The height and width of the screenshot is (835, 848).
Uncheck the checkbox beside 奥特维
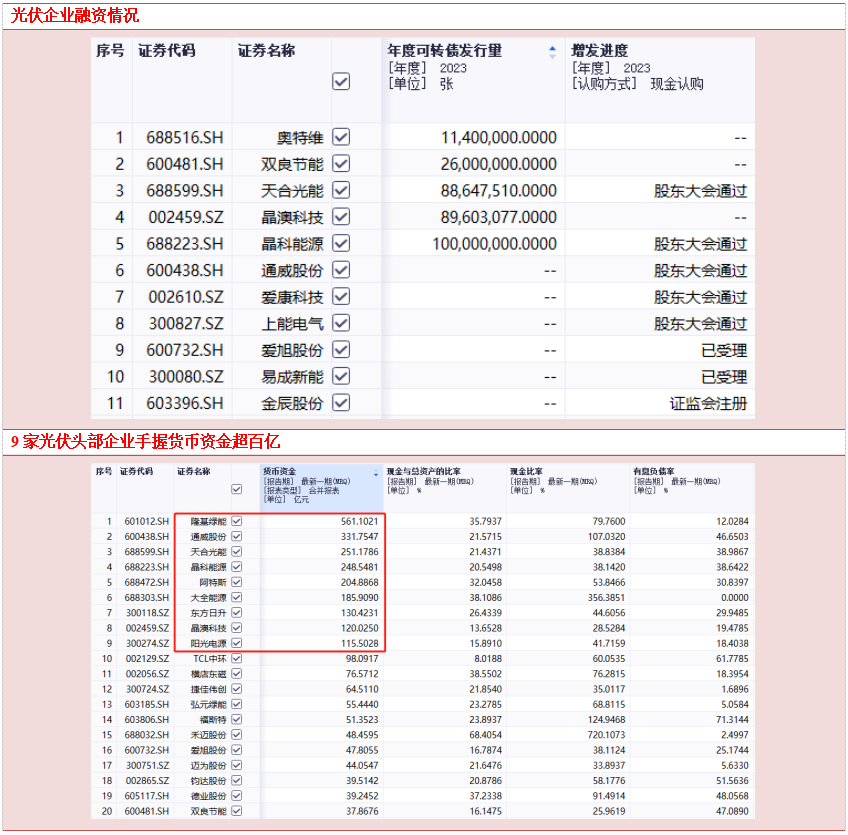(x=341, y=137)
